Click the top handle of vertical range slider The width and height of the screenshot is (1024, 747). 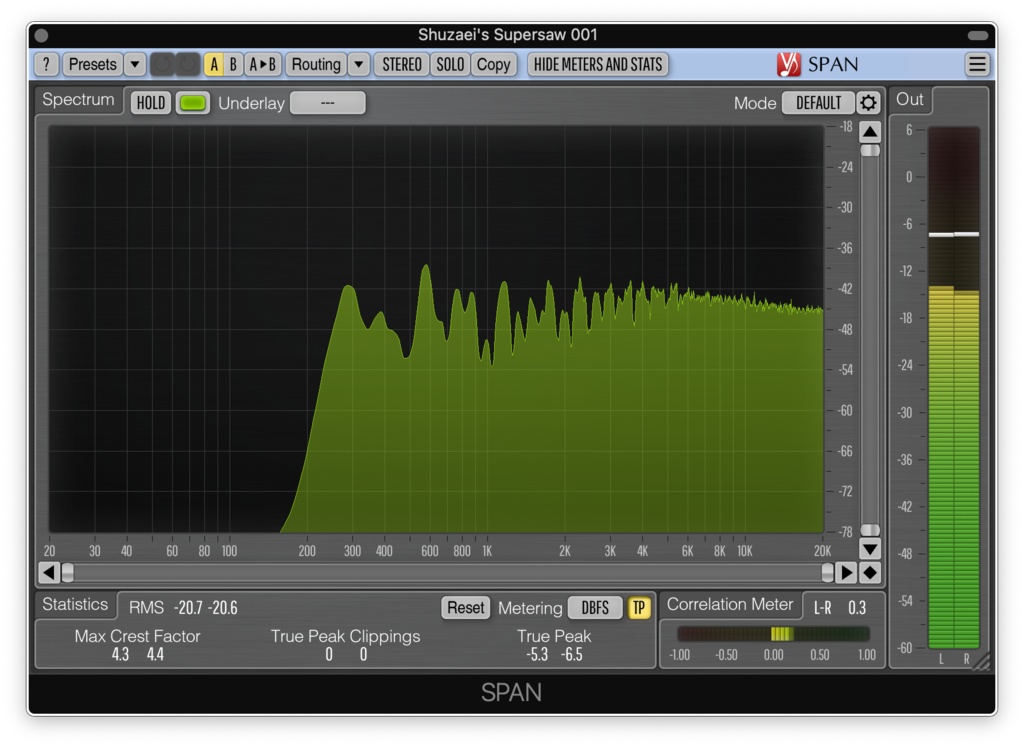870,151
